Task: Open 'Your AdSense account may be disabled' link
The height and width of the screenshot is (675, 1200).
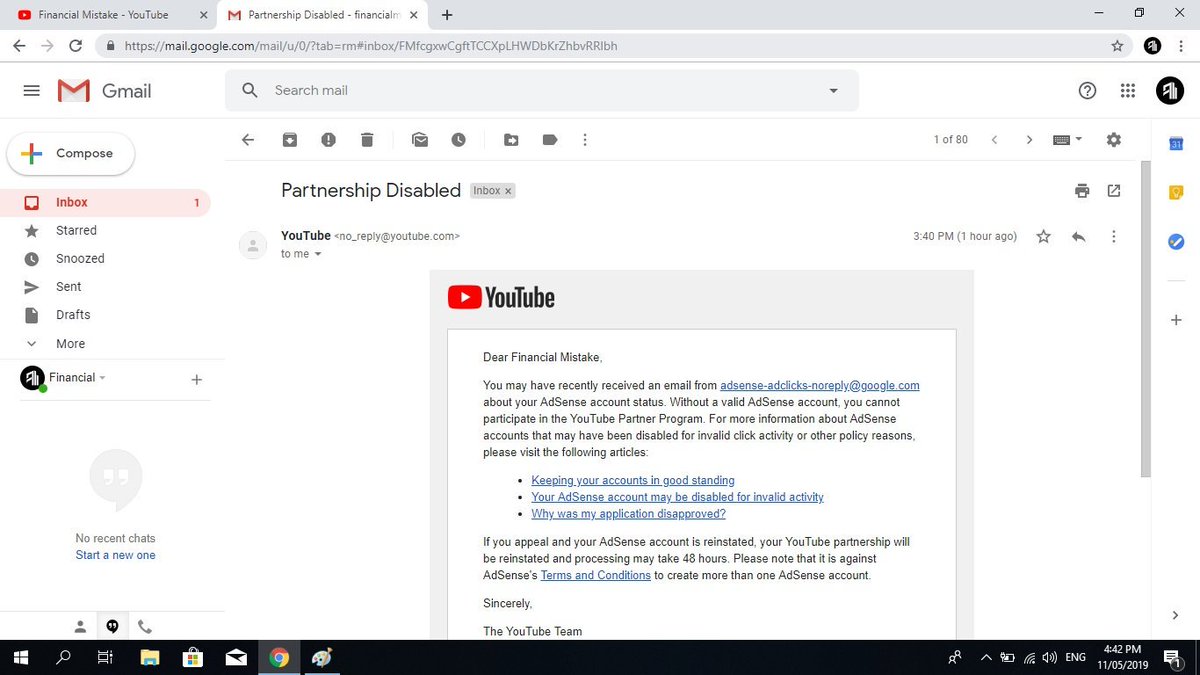Action: coord(677,497)
